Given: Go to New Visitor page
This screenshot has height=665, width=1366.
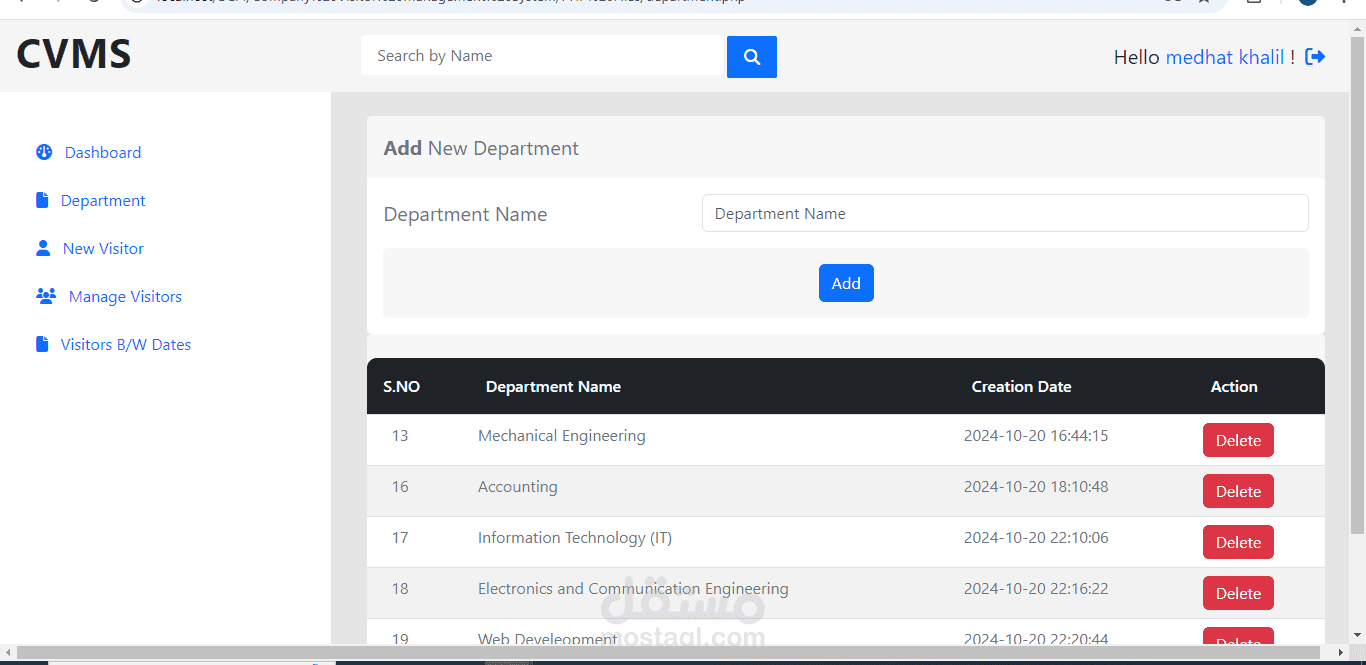Looking at the screenshot, I should [x=103, y=248].
